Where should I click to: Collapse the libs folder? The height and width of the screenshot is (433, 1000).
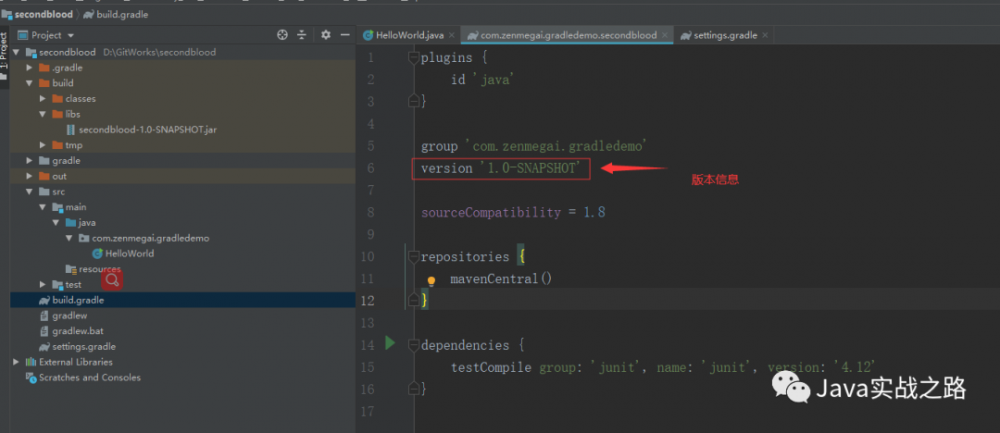pos(42,114)
